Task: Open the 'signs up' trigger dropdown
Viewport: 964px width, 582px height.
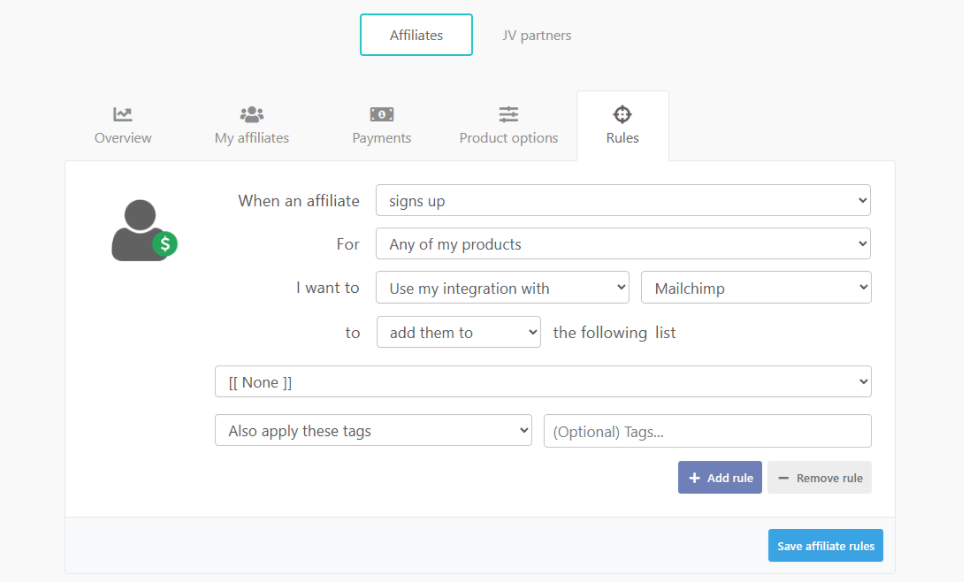Action: (x=623, y=201)
